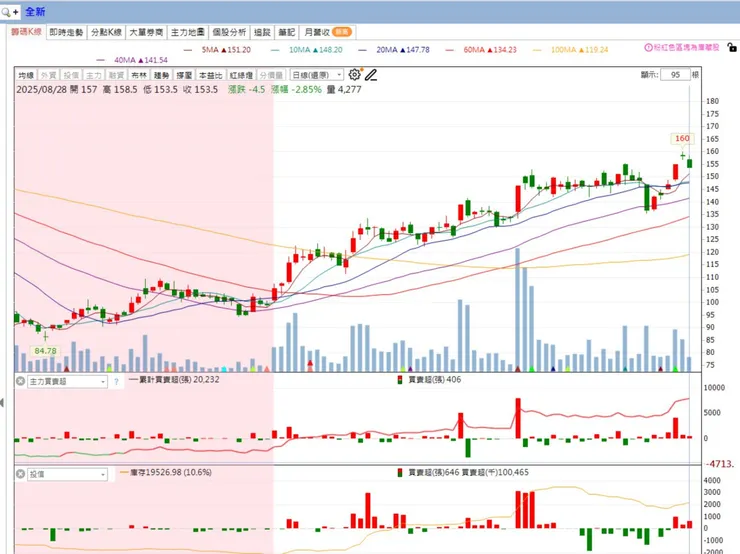Click the 160 high price label
740x554 pixels.
[682, 138]
